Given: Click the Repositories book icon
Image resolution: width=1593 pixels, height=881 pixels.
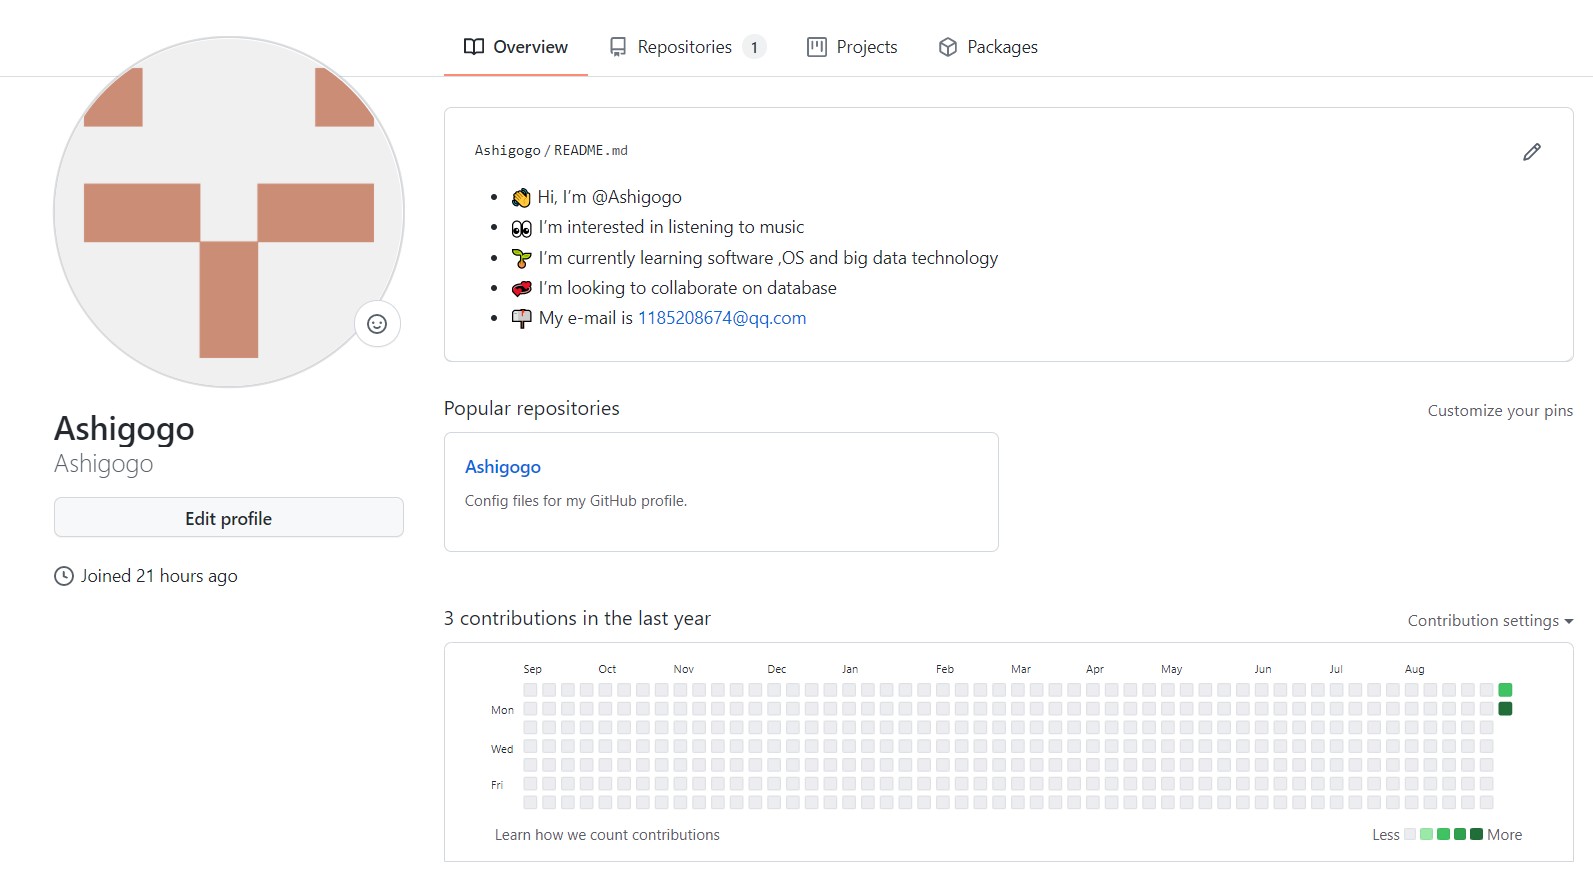Looking at the screenshot, I should (x=618, y=47).
